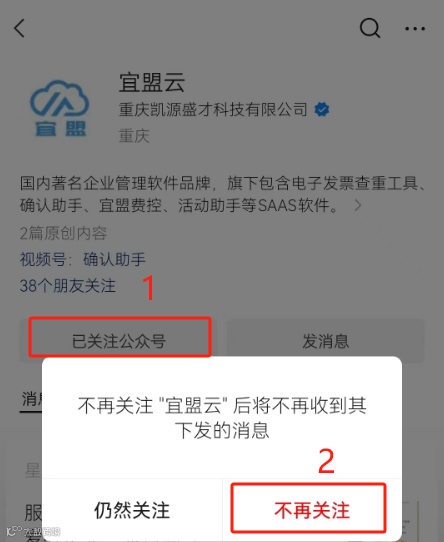
Task: Choose 仍然关注 to keep following
Action: point(132,510)
